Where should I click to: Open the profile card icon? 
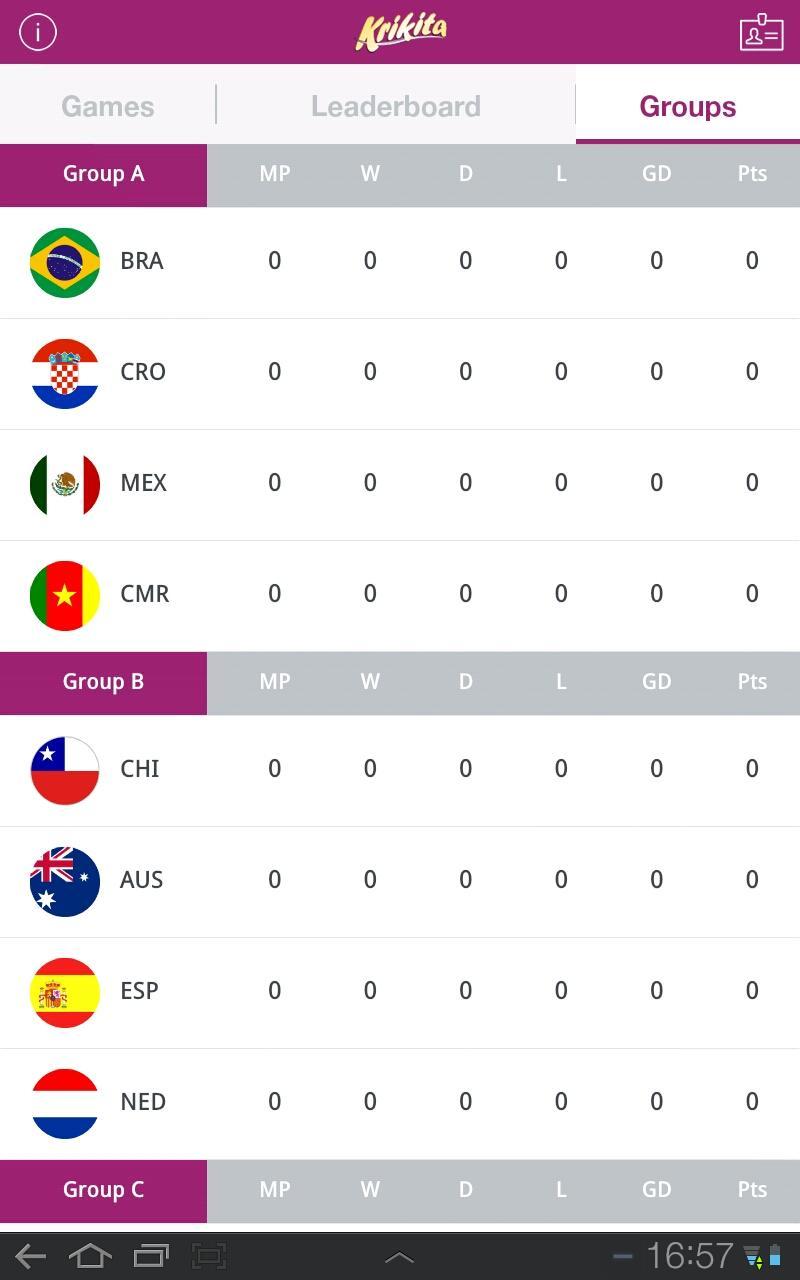point(761,32)
